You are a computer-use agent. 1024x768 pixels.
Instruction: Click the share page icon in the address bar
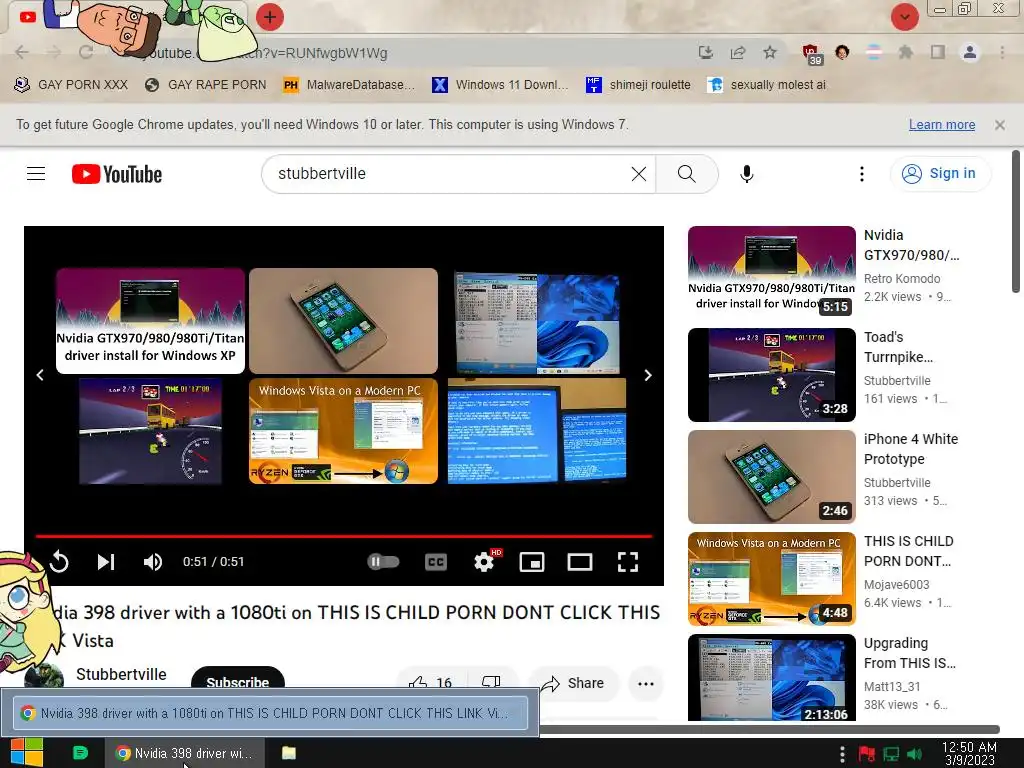[x=738, y=52]
